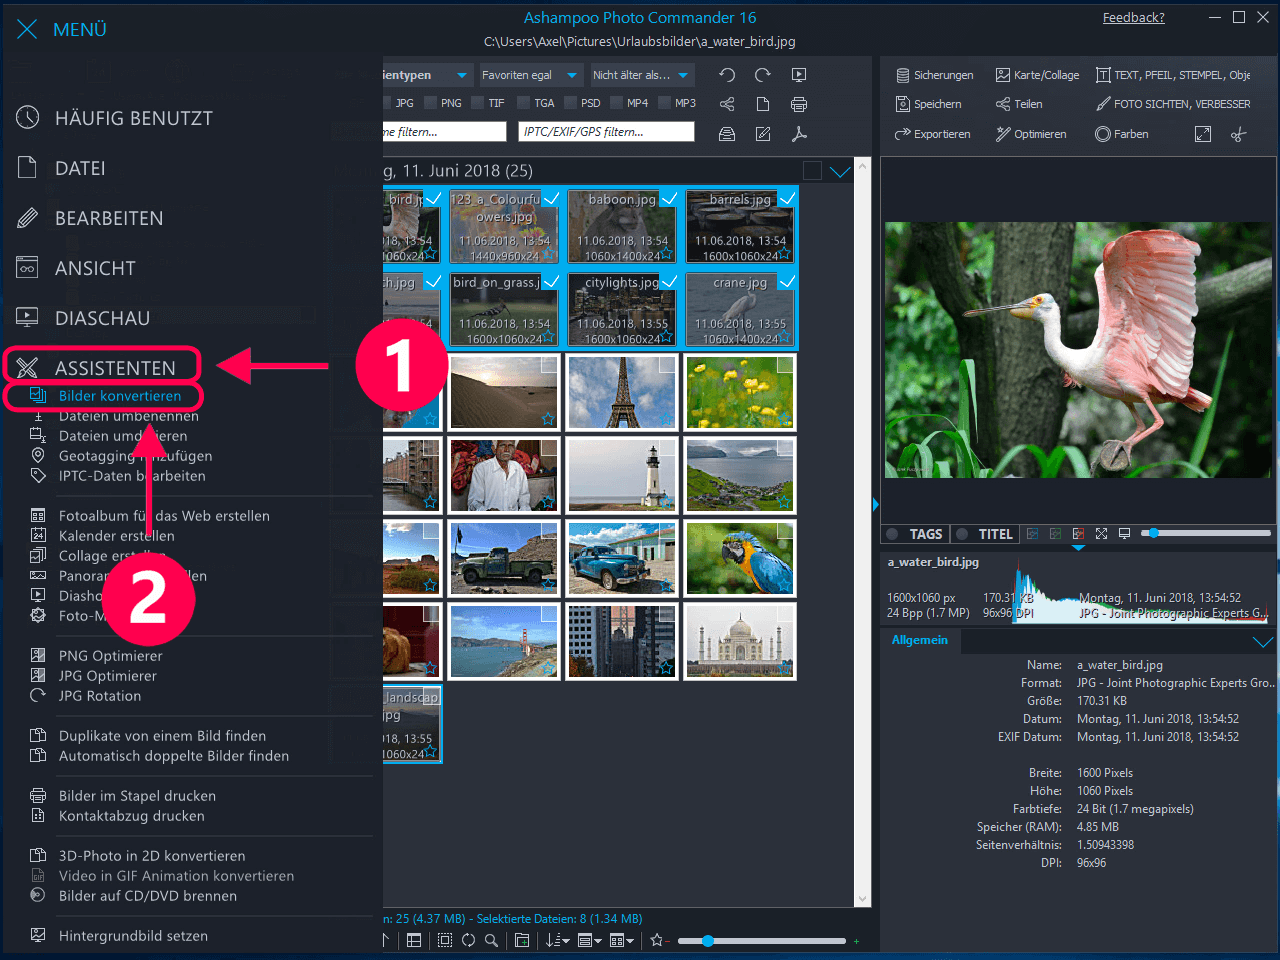Click the new folder icon in the bottom toolbar

click(x=522, y=940)
